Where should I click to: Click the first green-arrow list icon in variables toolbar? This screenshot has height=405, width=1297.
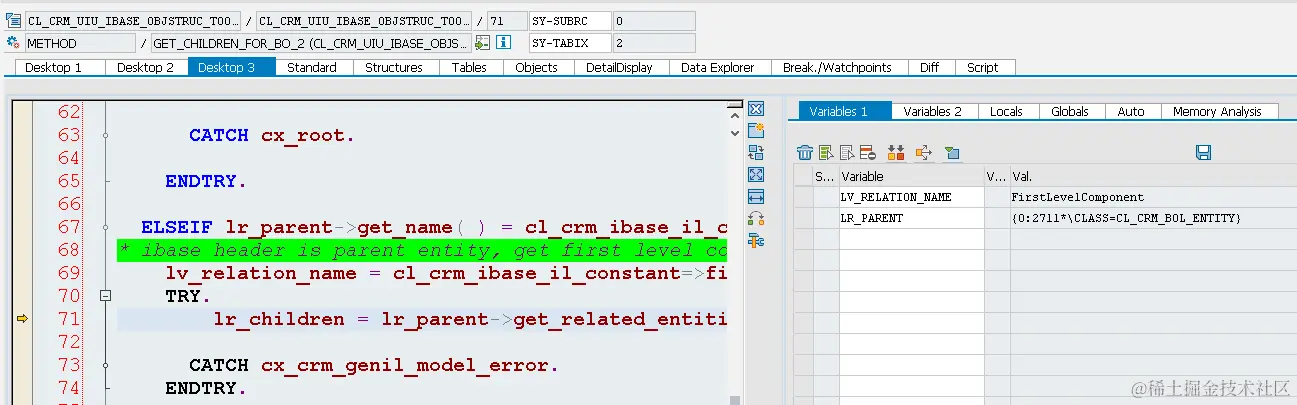[826, 153]
